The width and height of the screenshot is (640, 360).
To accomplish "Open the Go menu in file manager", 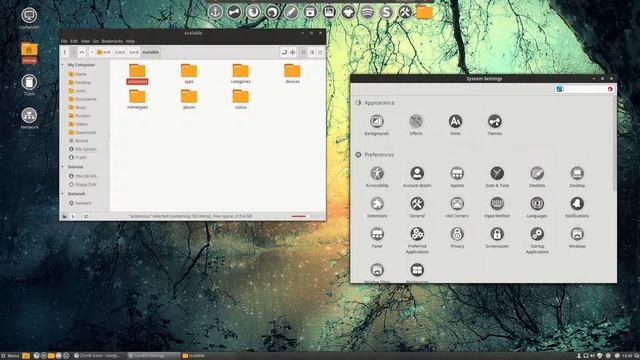I will 96,41.
